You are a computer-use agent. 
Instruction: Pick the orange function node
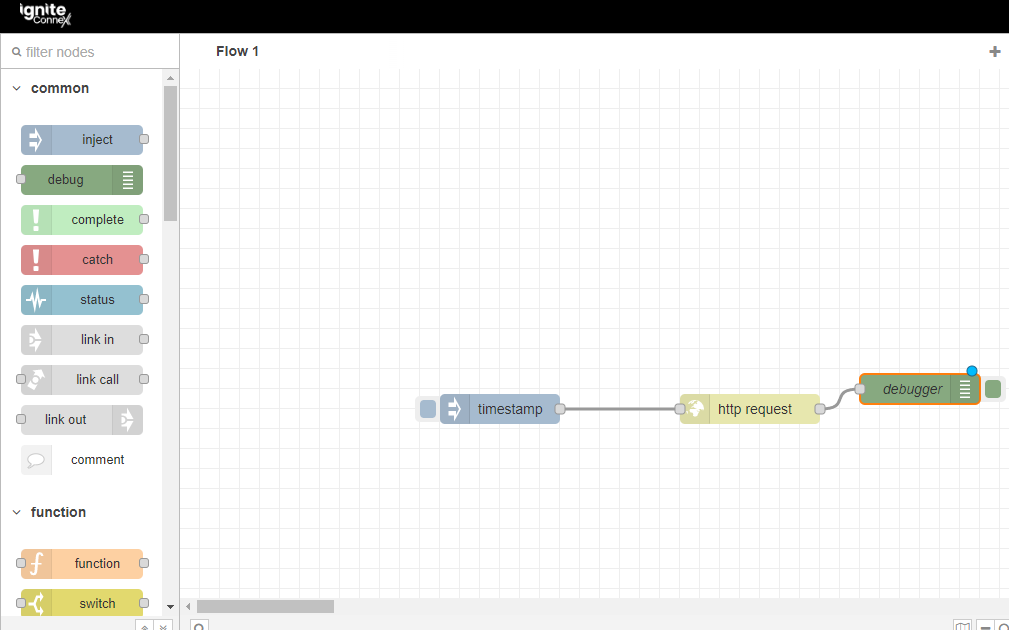[82, 564]
